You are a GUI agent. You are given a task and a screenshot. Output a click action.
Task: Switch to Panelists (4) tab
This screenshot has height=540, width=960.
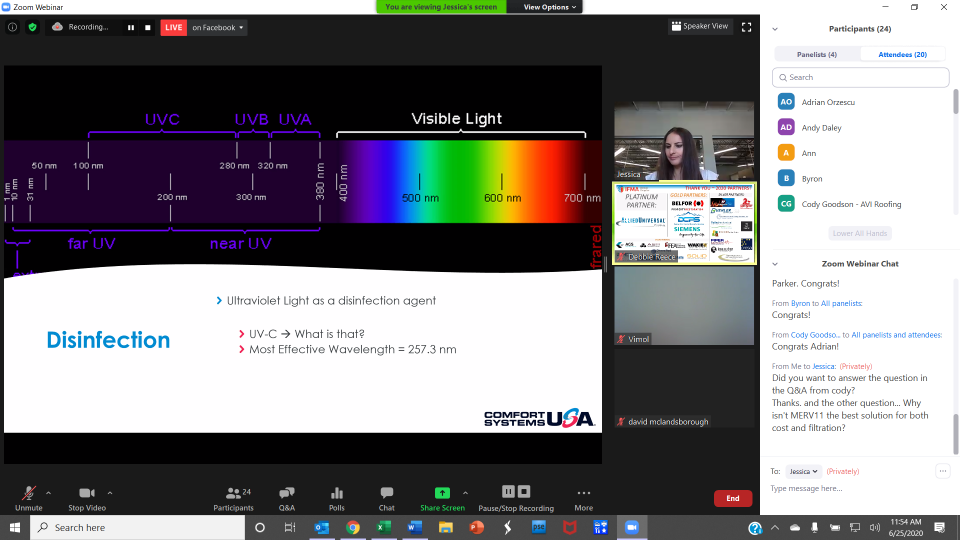tap(817, 54)
